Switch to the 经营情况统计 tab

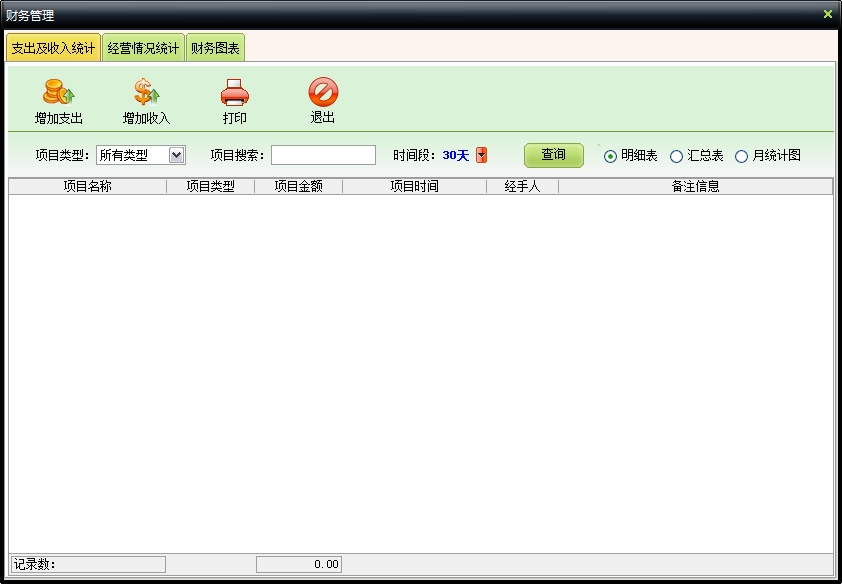(143, 48)
